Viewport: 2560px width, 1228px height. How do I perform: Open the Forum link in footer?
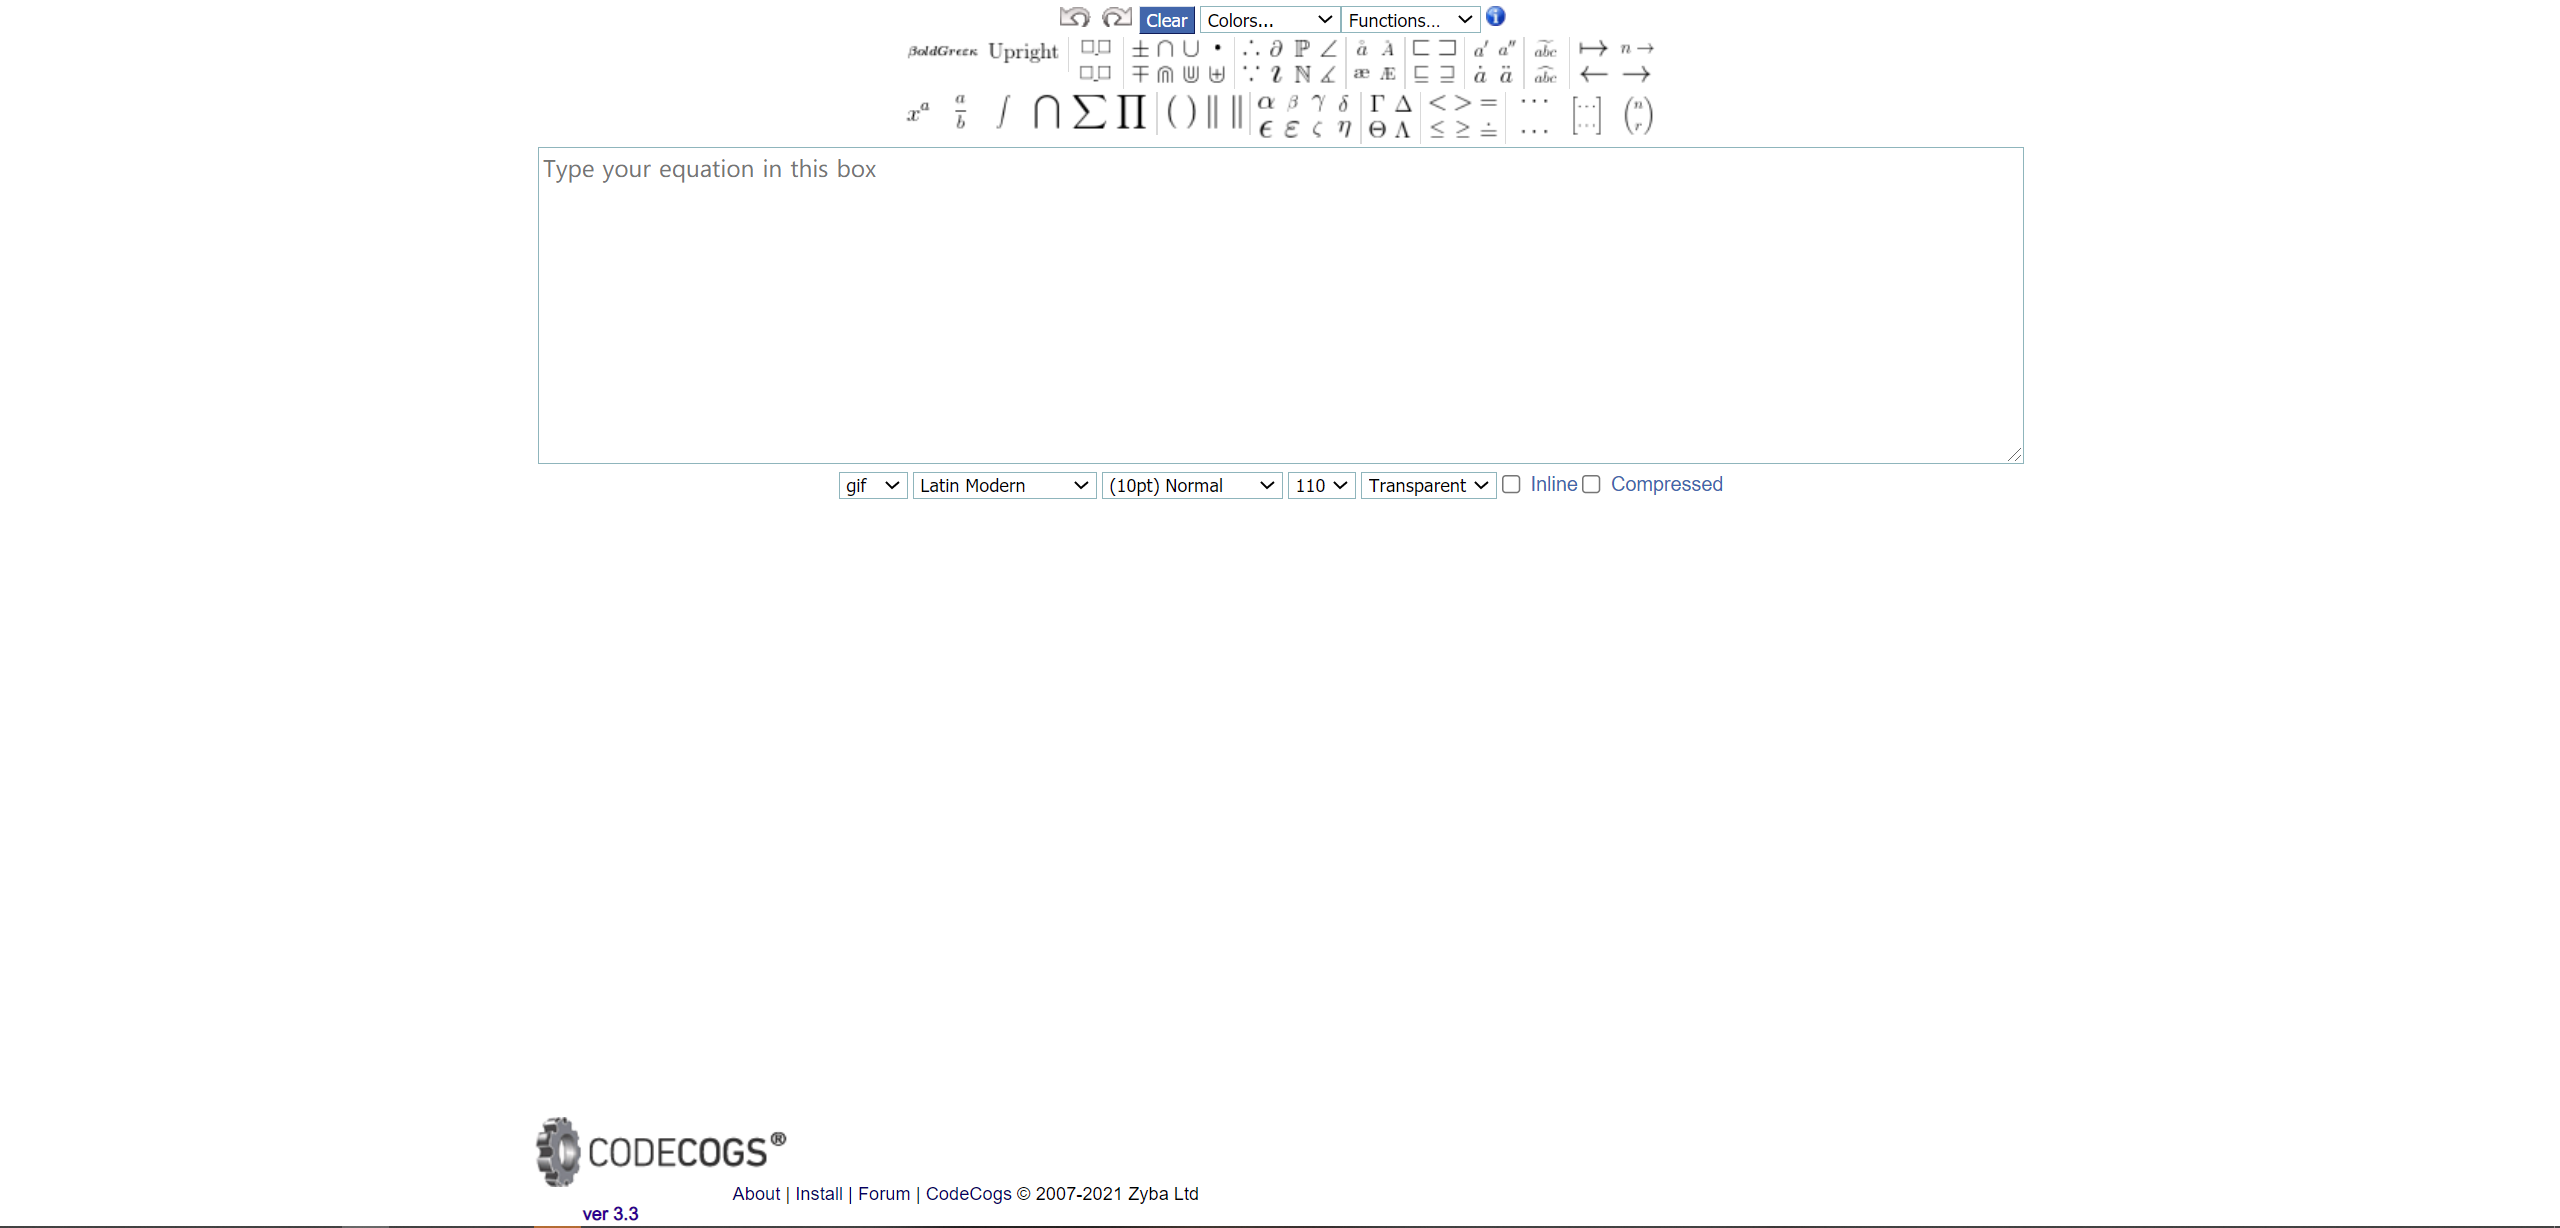tap(884, 1194)
